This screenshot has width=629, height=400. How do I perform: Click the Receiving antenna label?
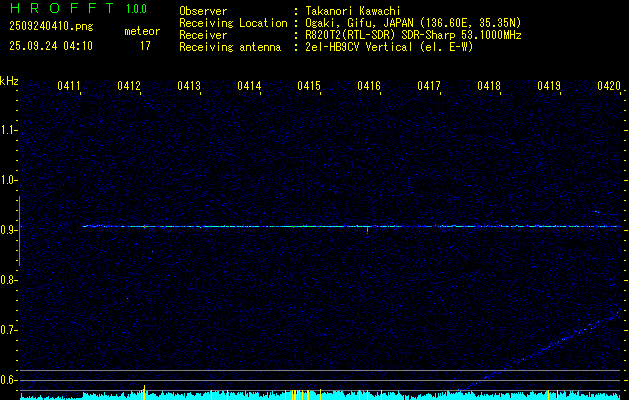click(x=230, y=47)
